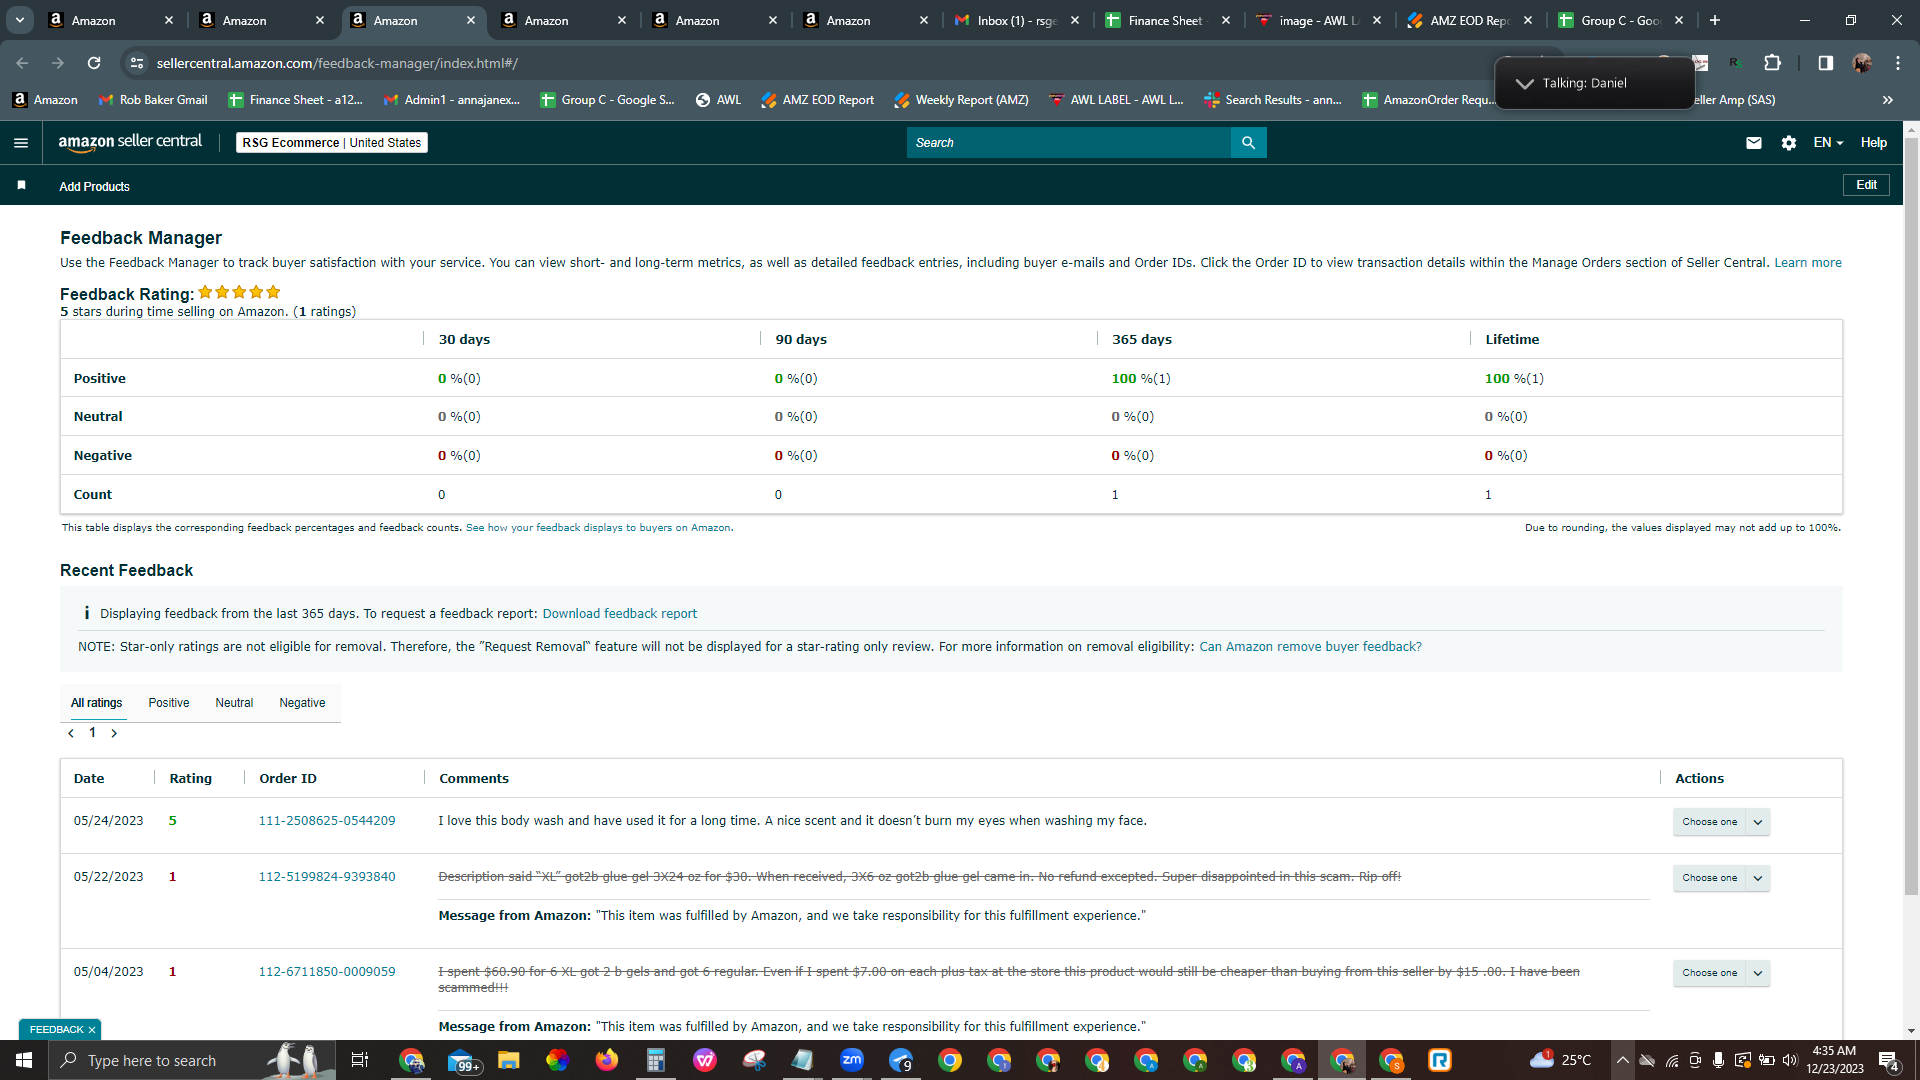
Task: Open the Seller Central hamburger menu
Action: coord(21,143)
